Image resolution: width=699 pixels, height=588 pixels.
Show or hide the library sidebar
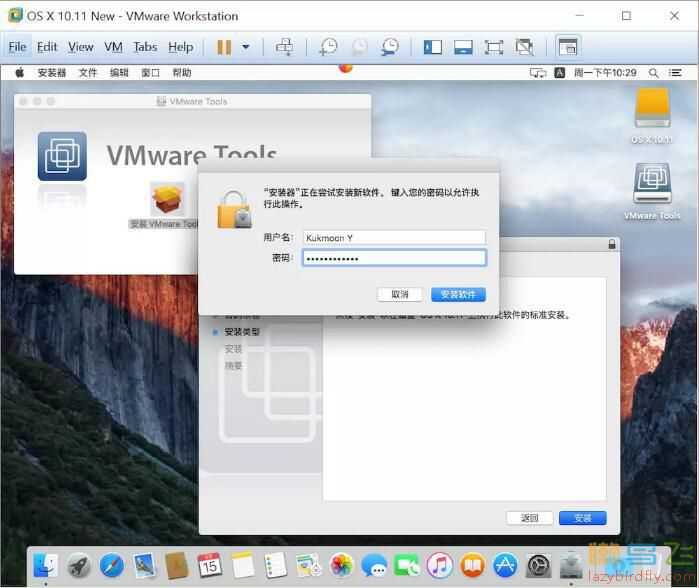[x=432, y=47]
